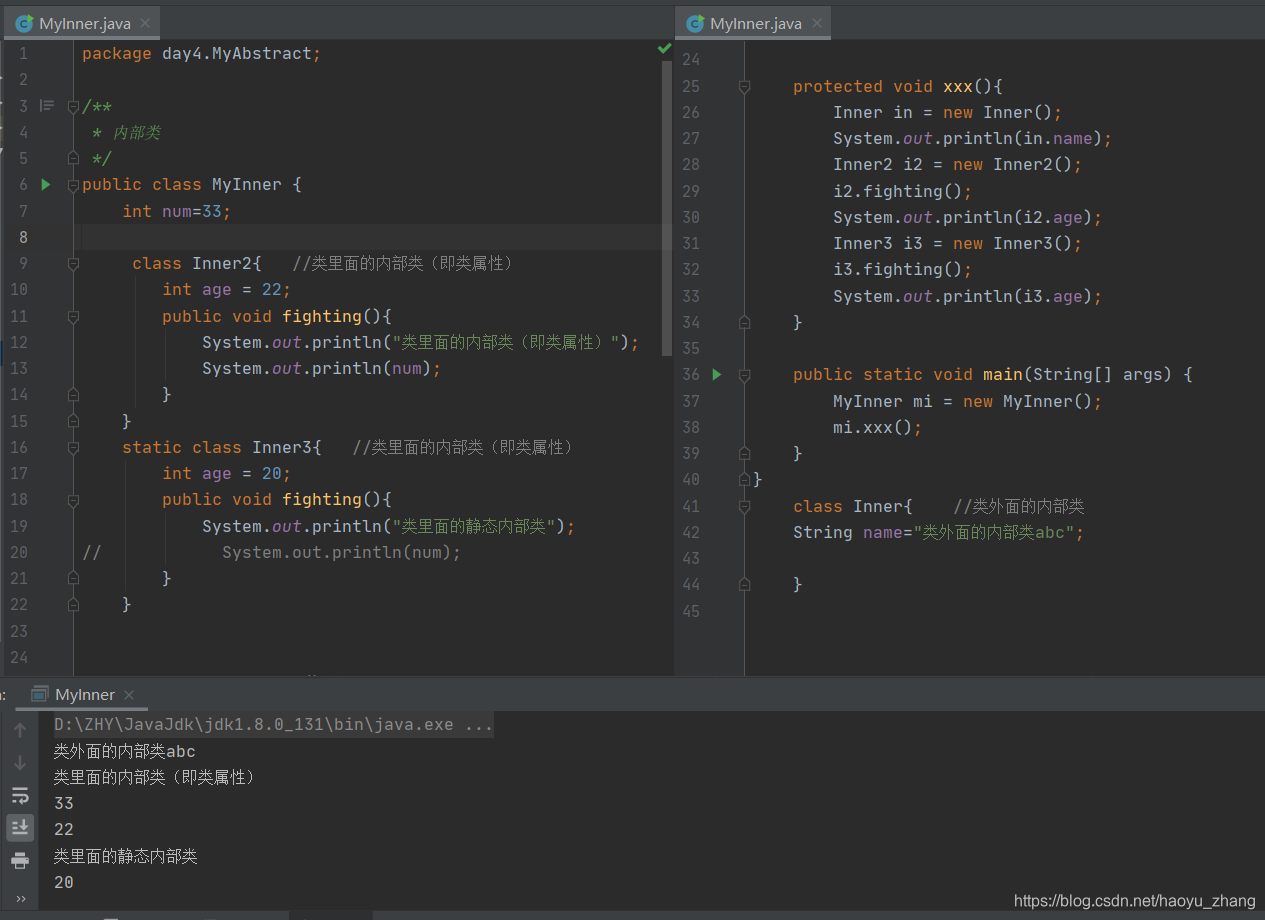Screen dimensions: 1265x920
Task: Click class icon on right MyInner.java tab
Action: tap(695, 23)
